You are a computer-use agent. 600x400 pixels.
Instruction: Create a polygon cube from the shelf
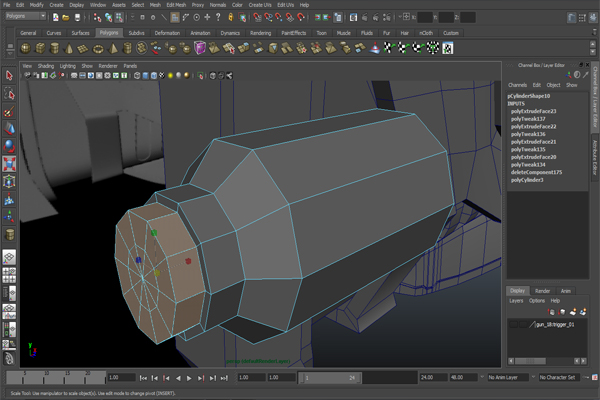(x=40, y=49)
